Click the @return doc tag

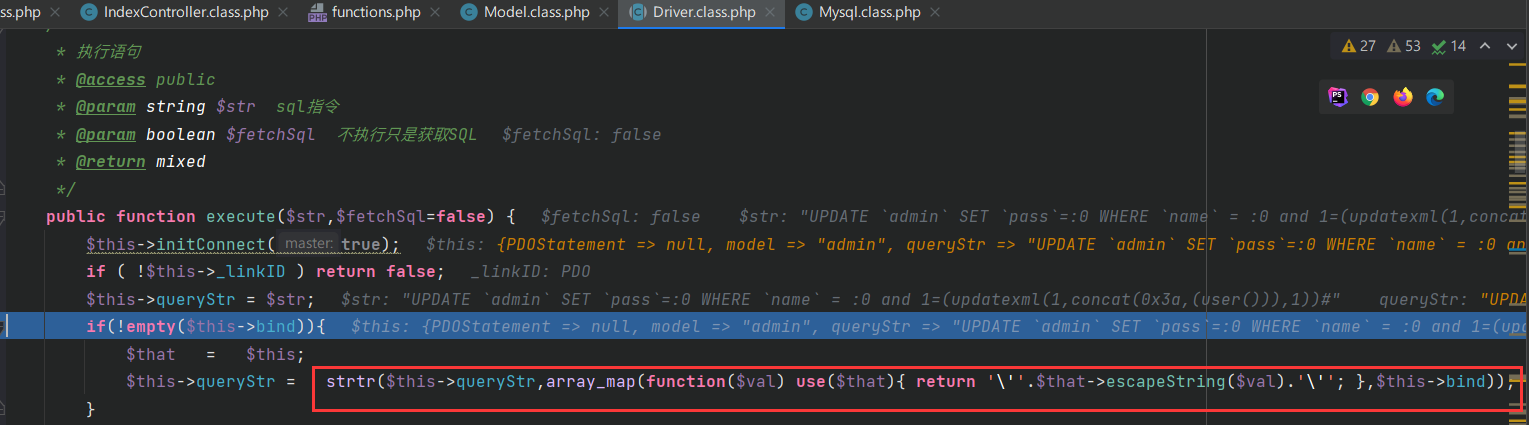click(x=110, y=161)
